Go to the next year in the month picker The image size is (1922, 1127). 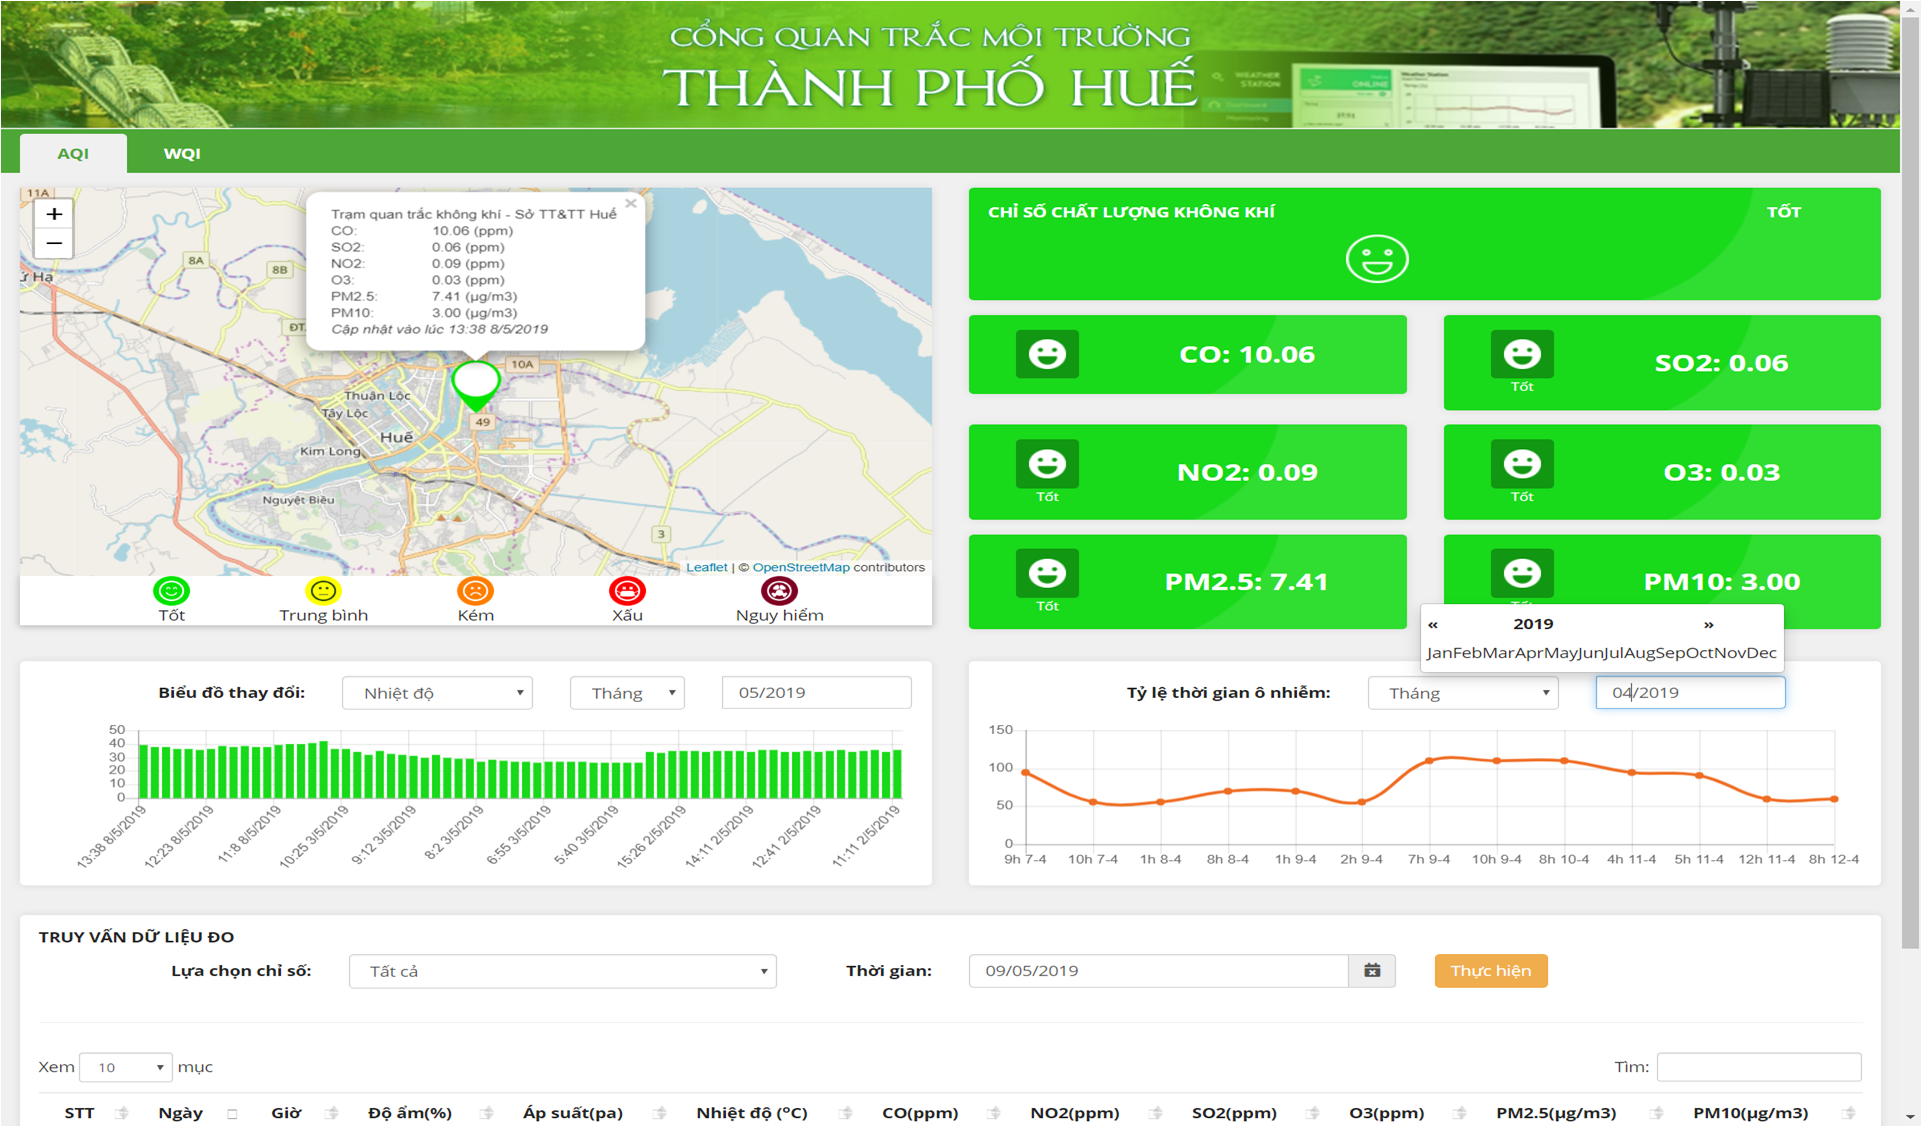(x=1708, y=624)
